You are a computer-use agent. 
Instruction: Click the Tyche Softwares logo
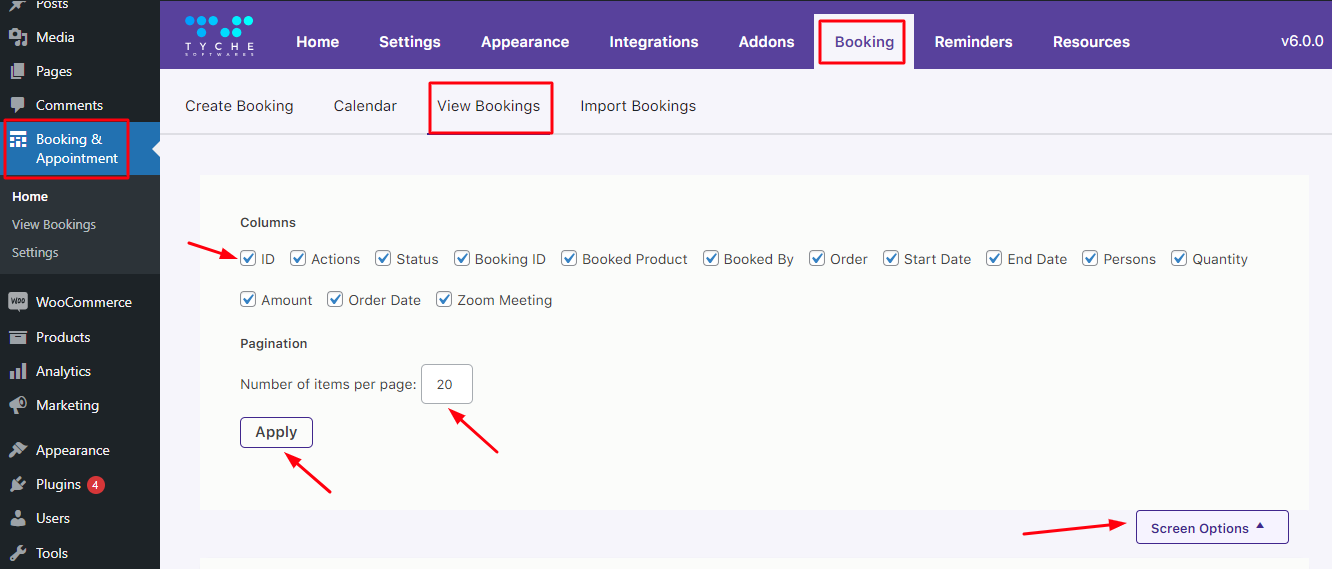tap(219, 35)
